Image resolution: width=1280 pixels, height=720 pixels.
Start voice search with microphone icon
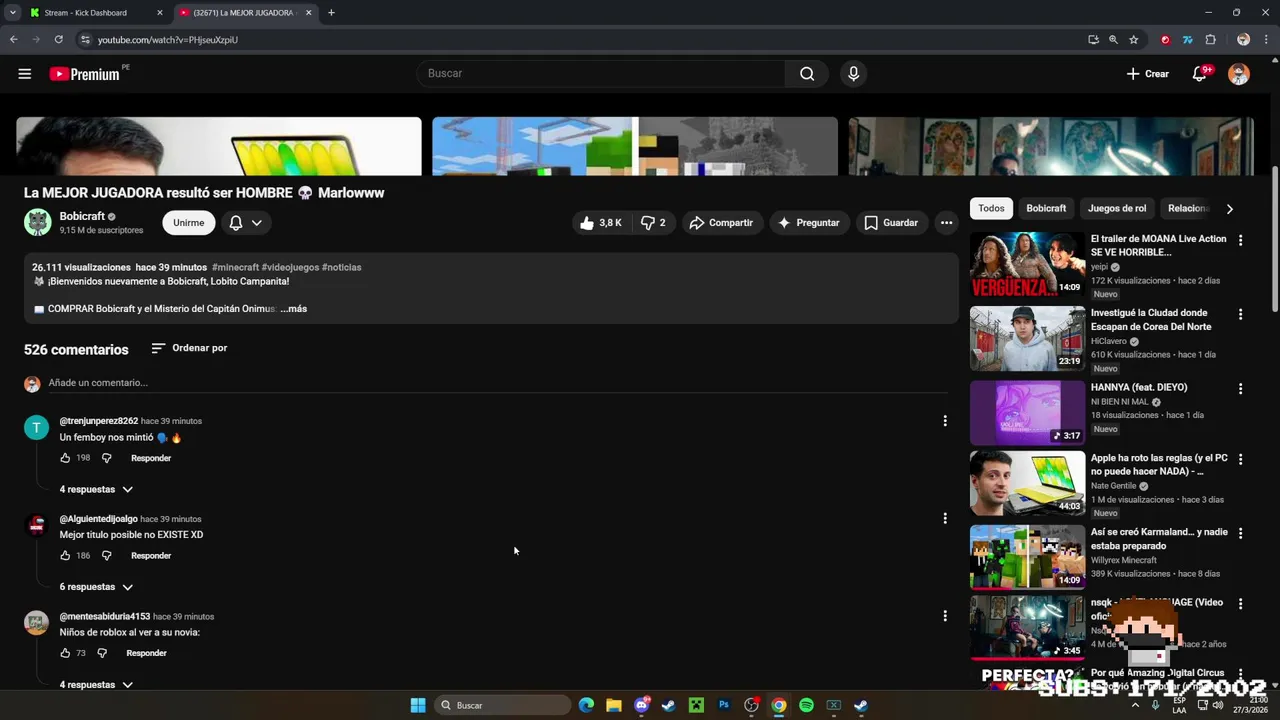click(x=853, y=74)
